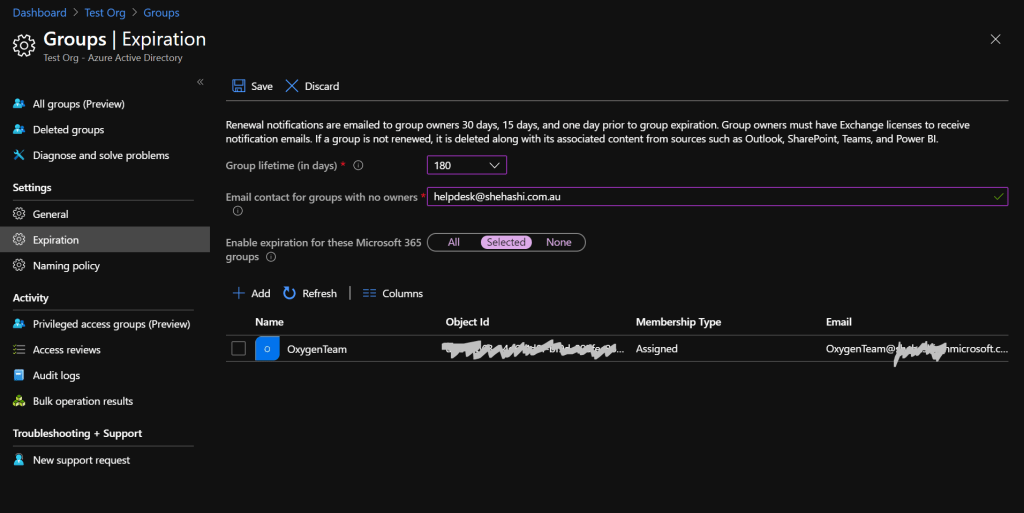Choose None for group expiration
Image resolution: width=1024 pixels, height=513 pixels.
(558, 242)
